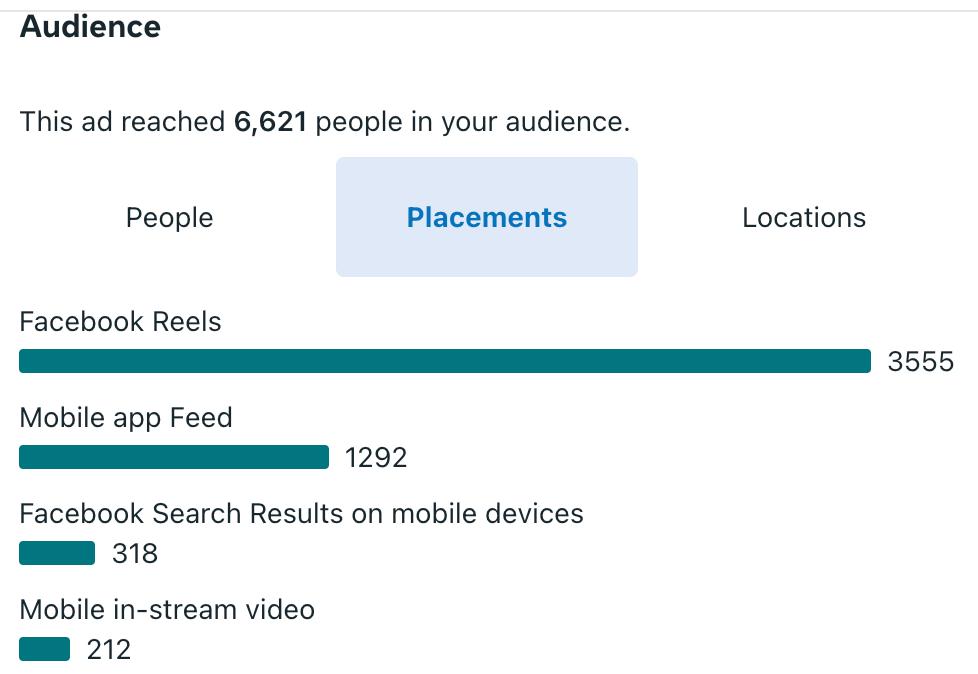Select the Facebook Reels teal bar
Image resolution: width=978 pixels, height=674 pixels.
[445, 361]
